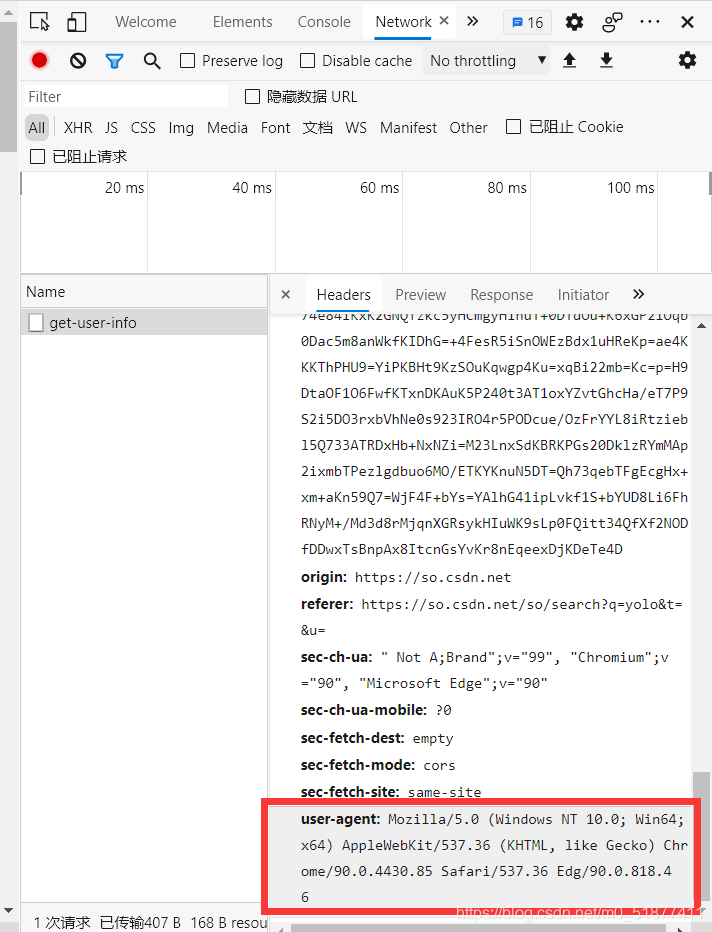The height and width of the screenshot is (932, 712).
Task: Click the 60 ms timeline marker
Action: click(x=379, y=188)
